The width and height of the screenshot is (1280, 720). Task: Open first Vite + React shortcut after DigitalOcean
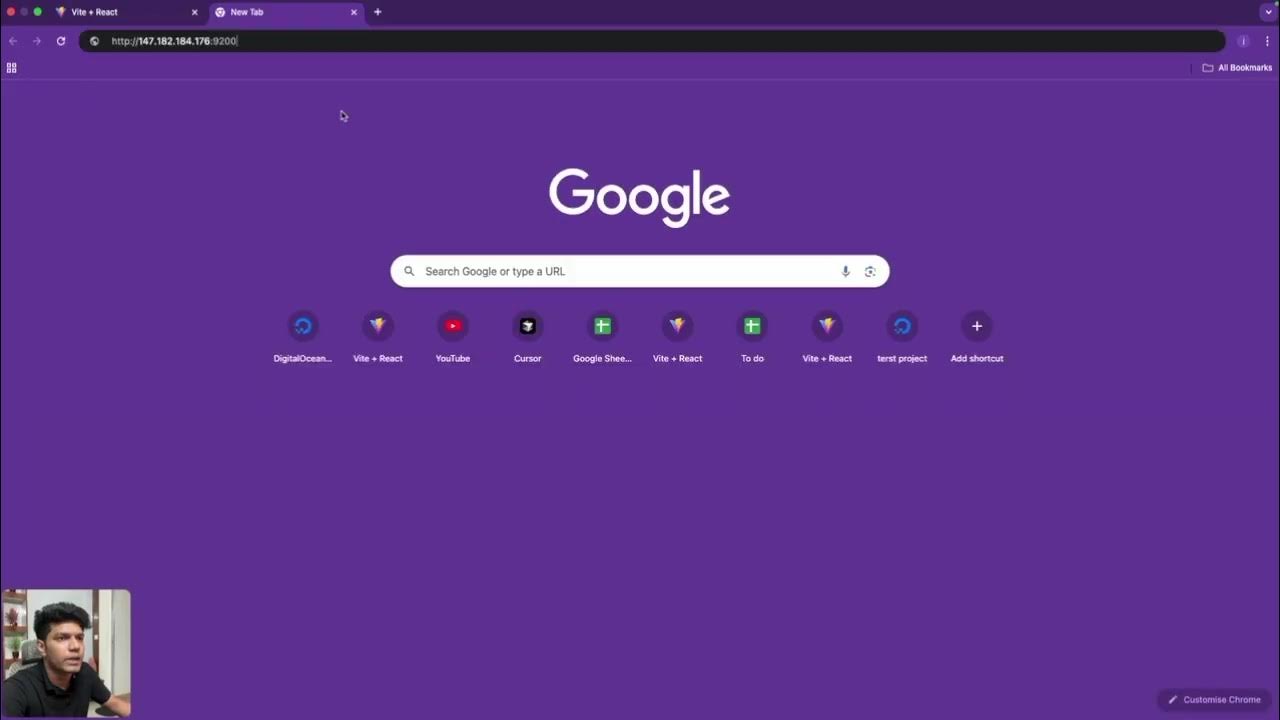(377, 337)
